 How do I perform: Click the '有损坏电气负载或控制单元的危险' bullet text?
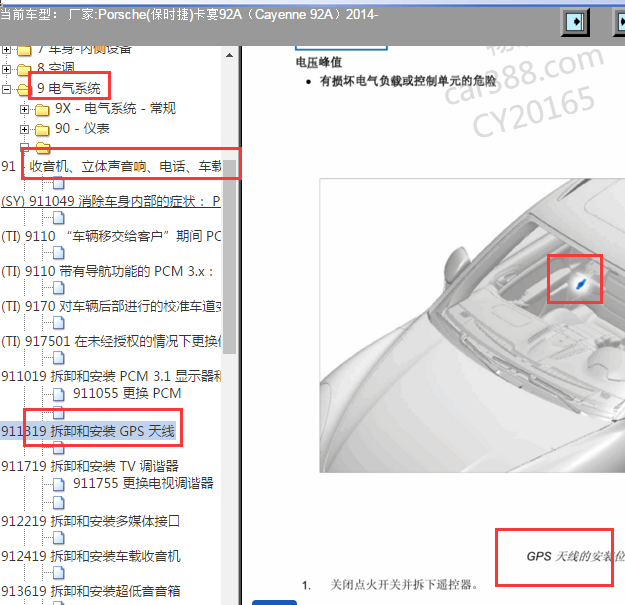point(407,81)
